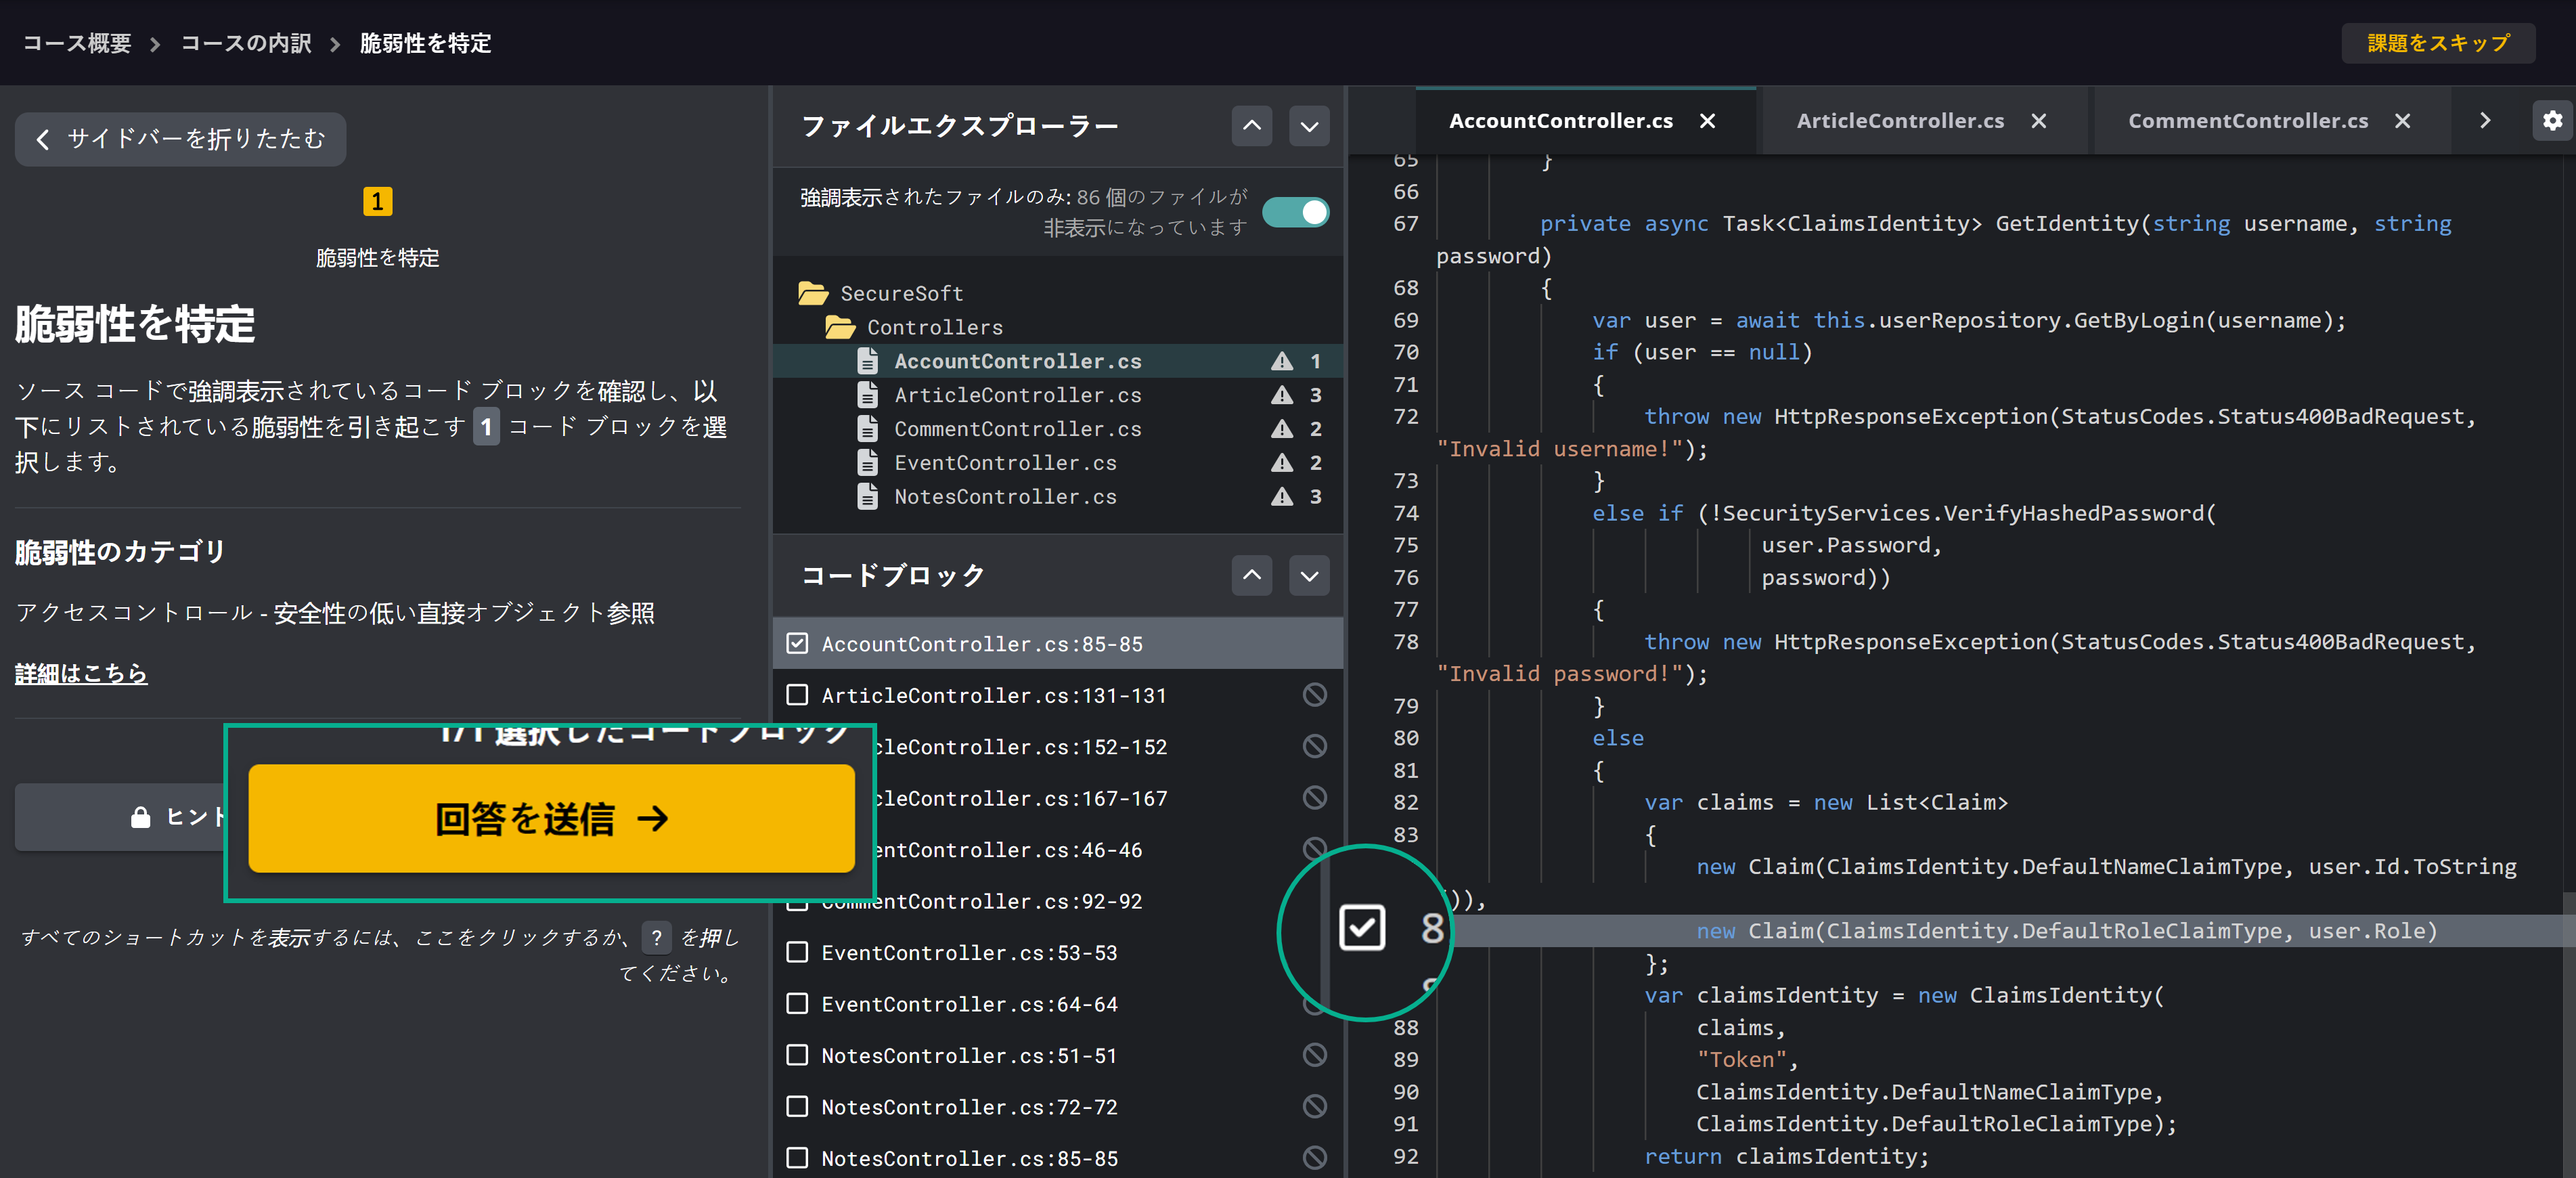2576x1178 pixels.
Task: Go to コースの内訳 breadcrumb
Action: click(x=246, y=43)
